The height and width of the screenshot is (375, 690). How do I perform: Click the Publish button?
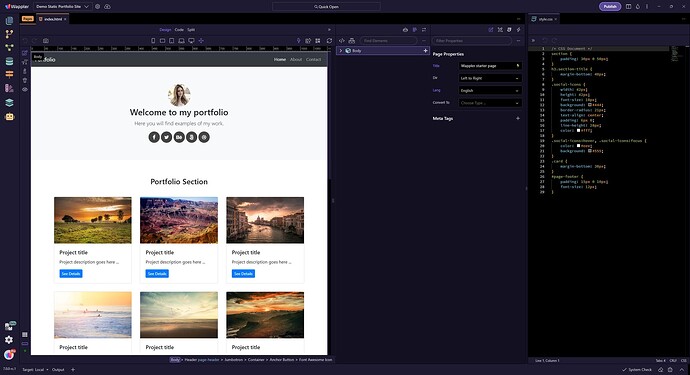[x=610, y=7]
